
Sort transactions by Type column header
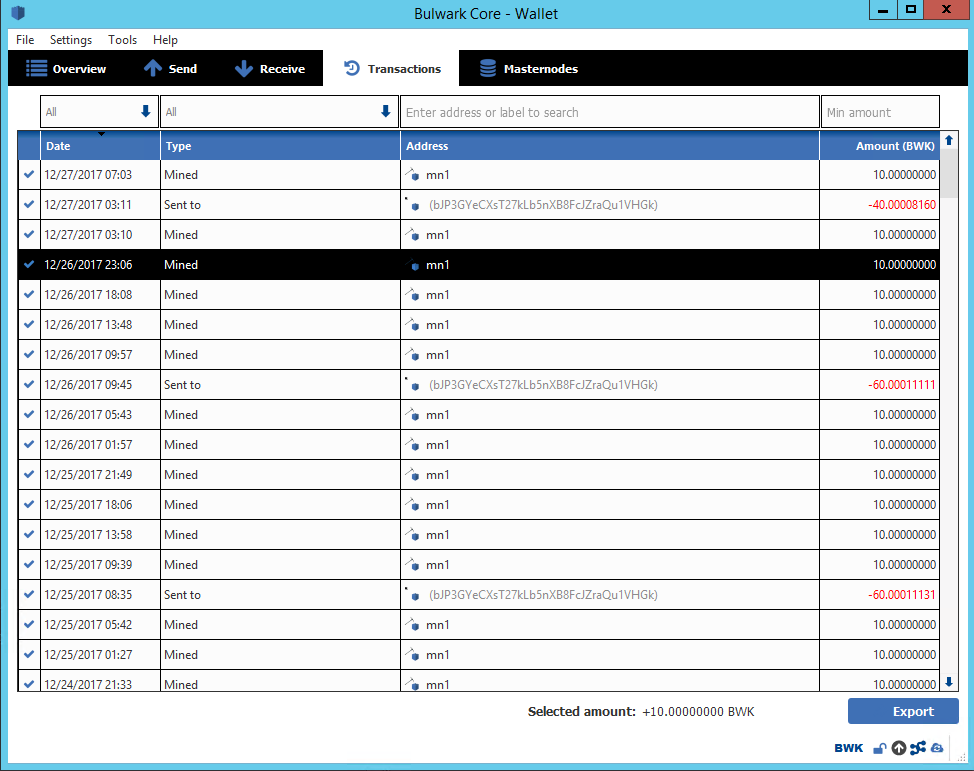280,146
